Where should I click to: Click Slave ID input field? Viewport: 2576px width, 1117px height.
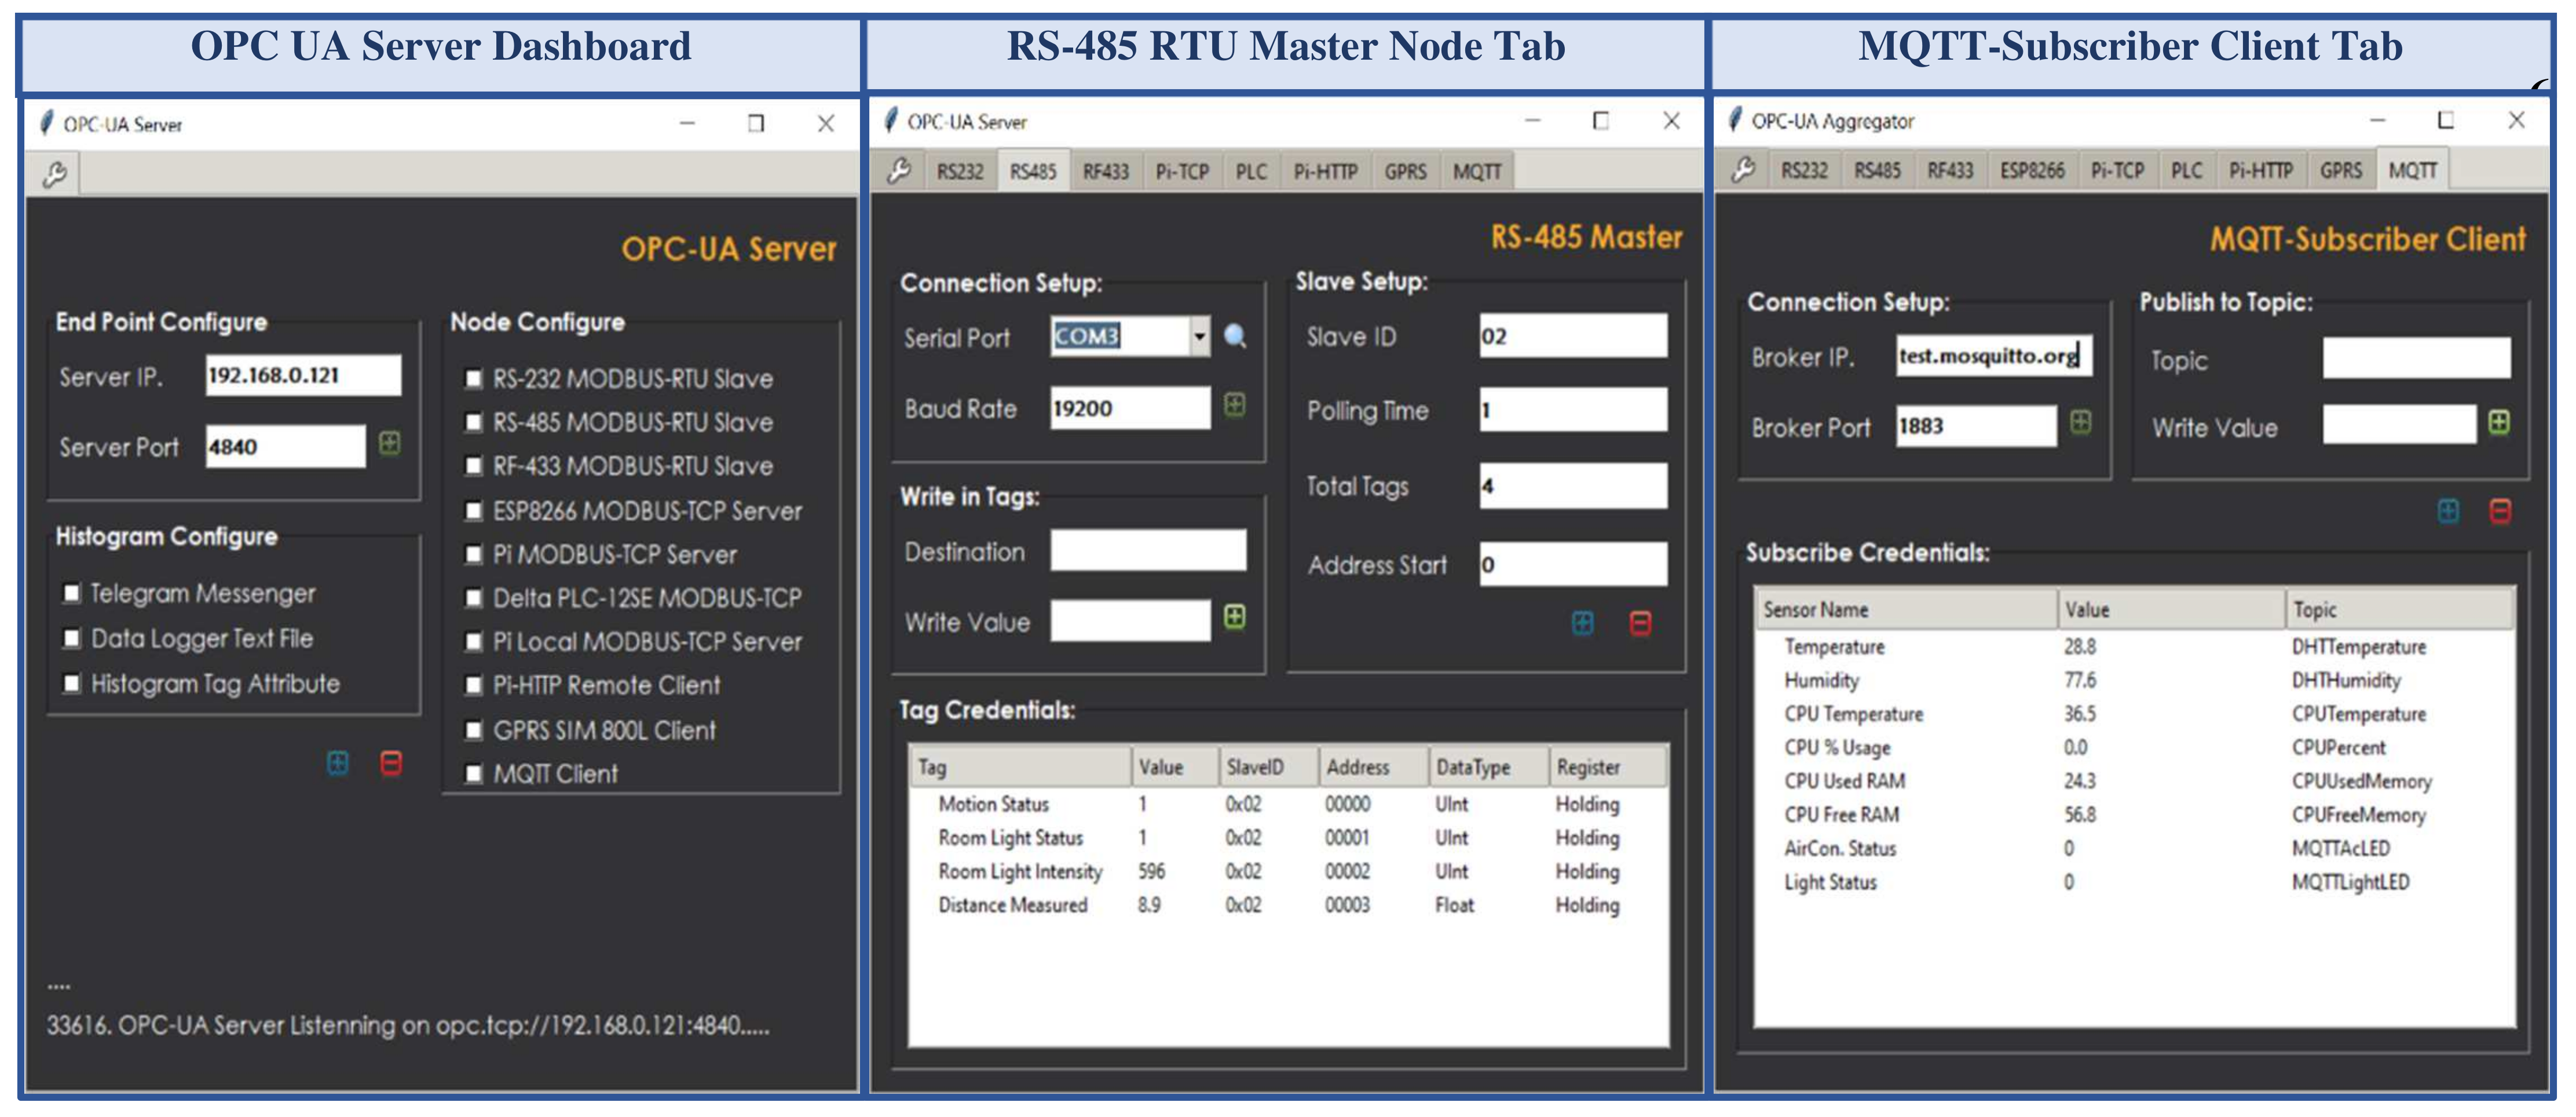point(1573,335)
